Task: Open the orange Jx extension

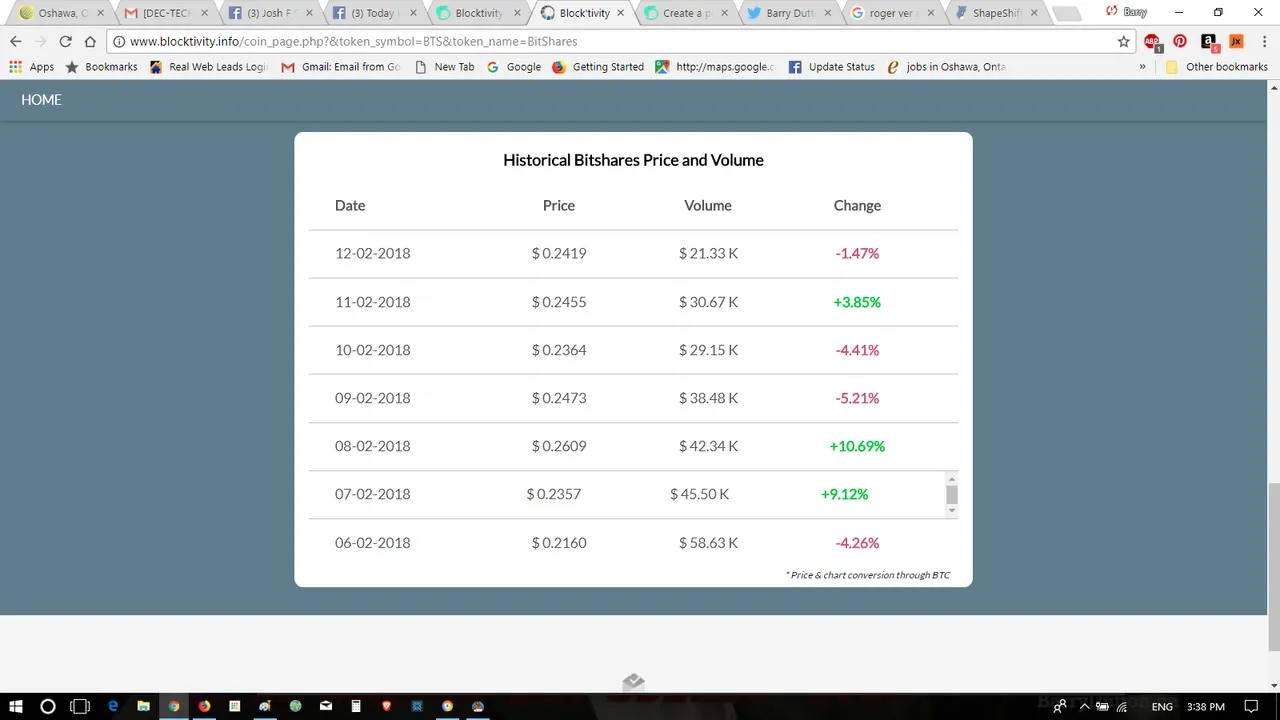Action: (1236, 41)
